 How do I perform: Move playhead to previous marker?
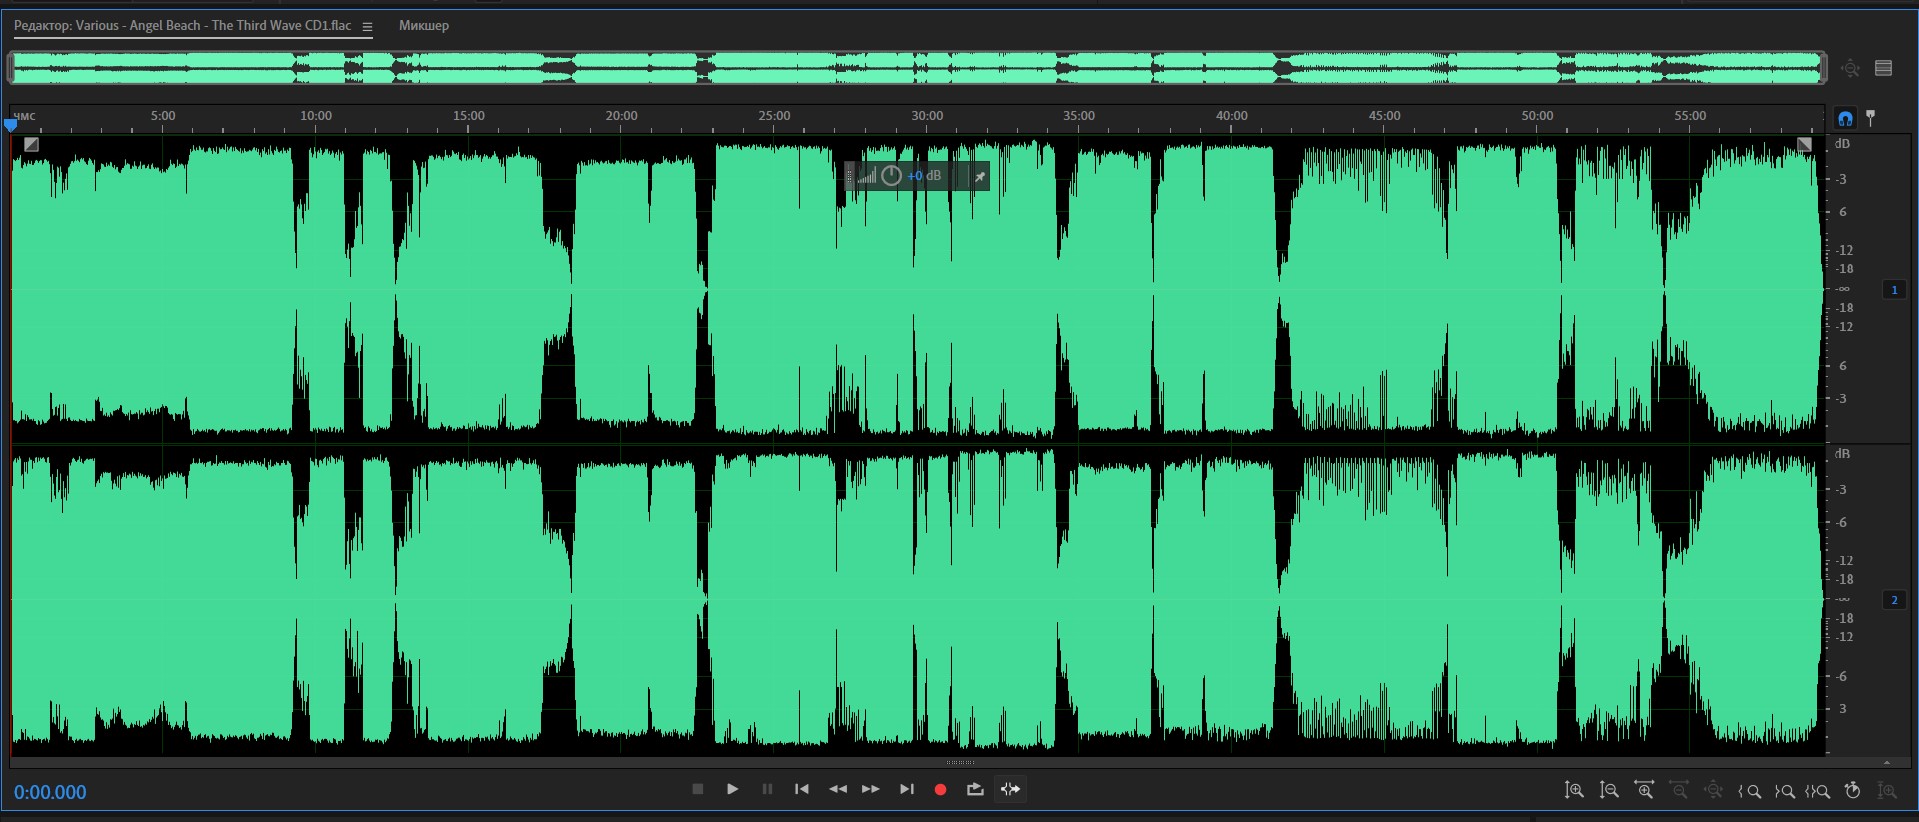click(x=802, y=790)
